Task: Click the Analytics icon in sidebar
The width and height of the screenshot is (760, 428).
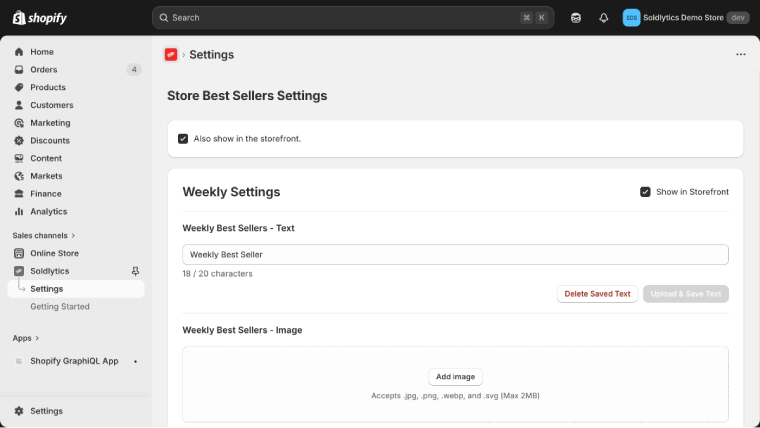Action: (x=19, y=212)
